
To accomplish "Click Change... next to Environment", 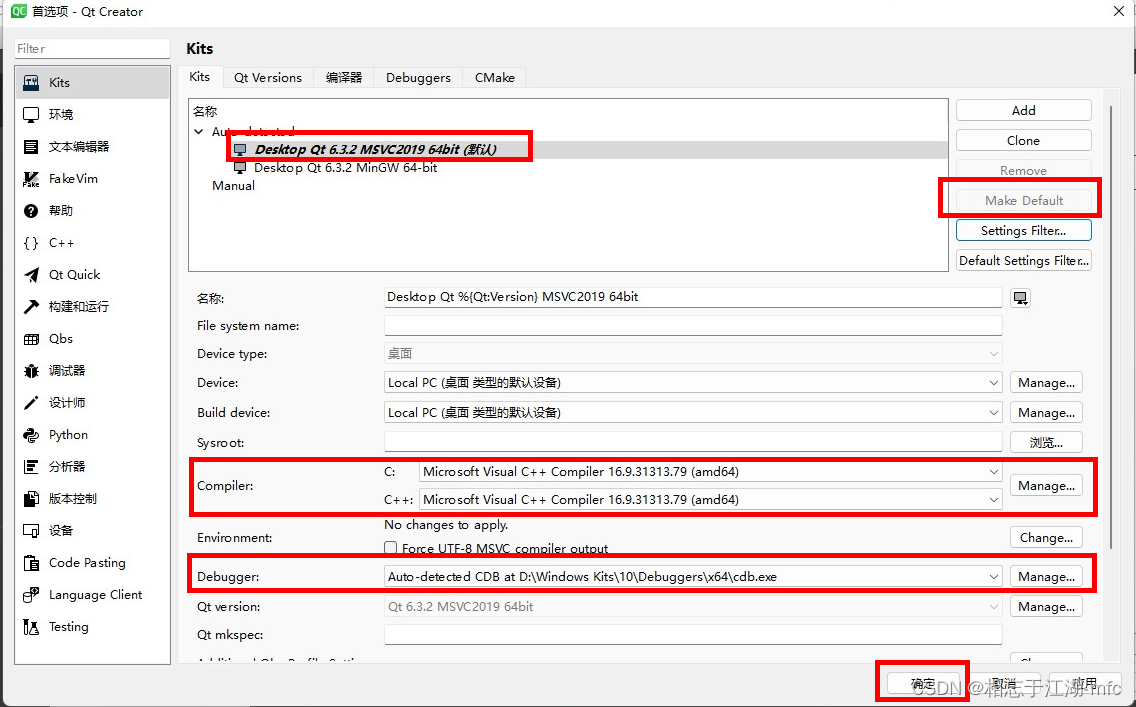I will click(x=1046, y=537).
